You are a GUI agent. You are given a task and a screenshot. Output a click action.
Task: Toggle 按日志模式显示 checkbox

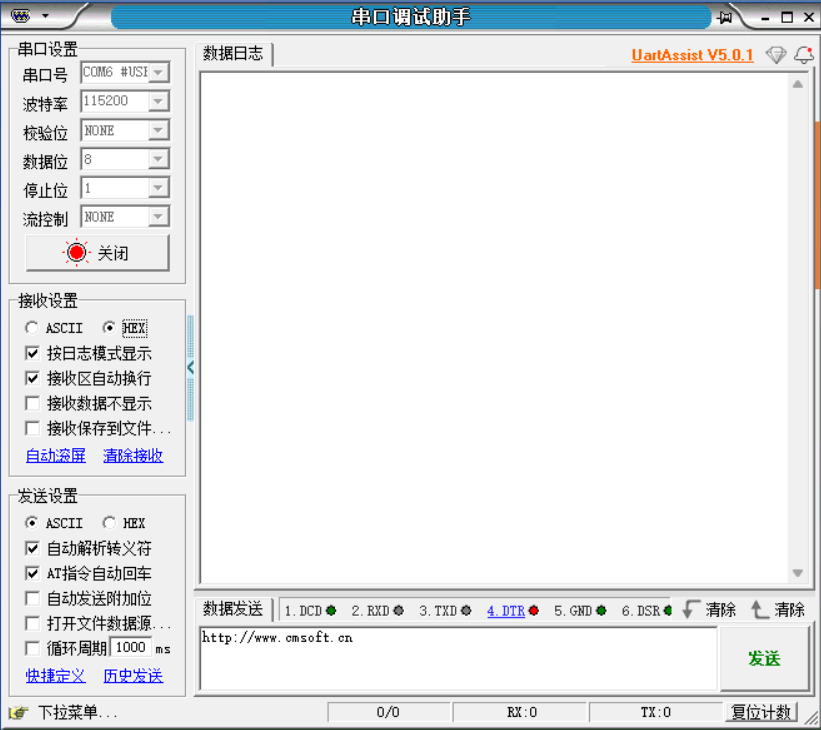pyautogui.click(x=32, y=353)
